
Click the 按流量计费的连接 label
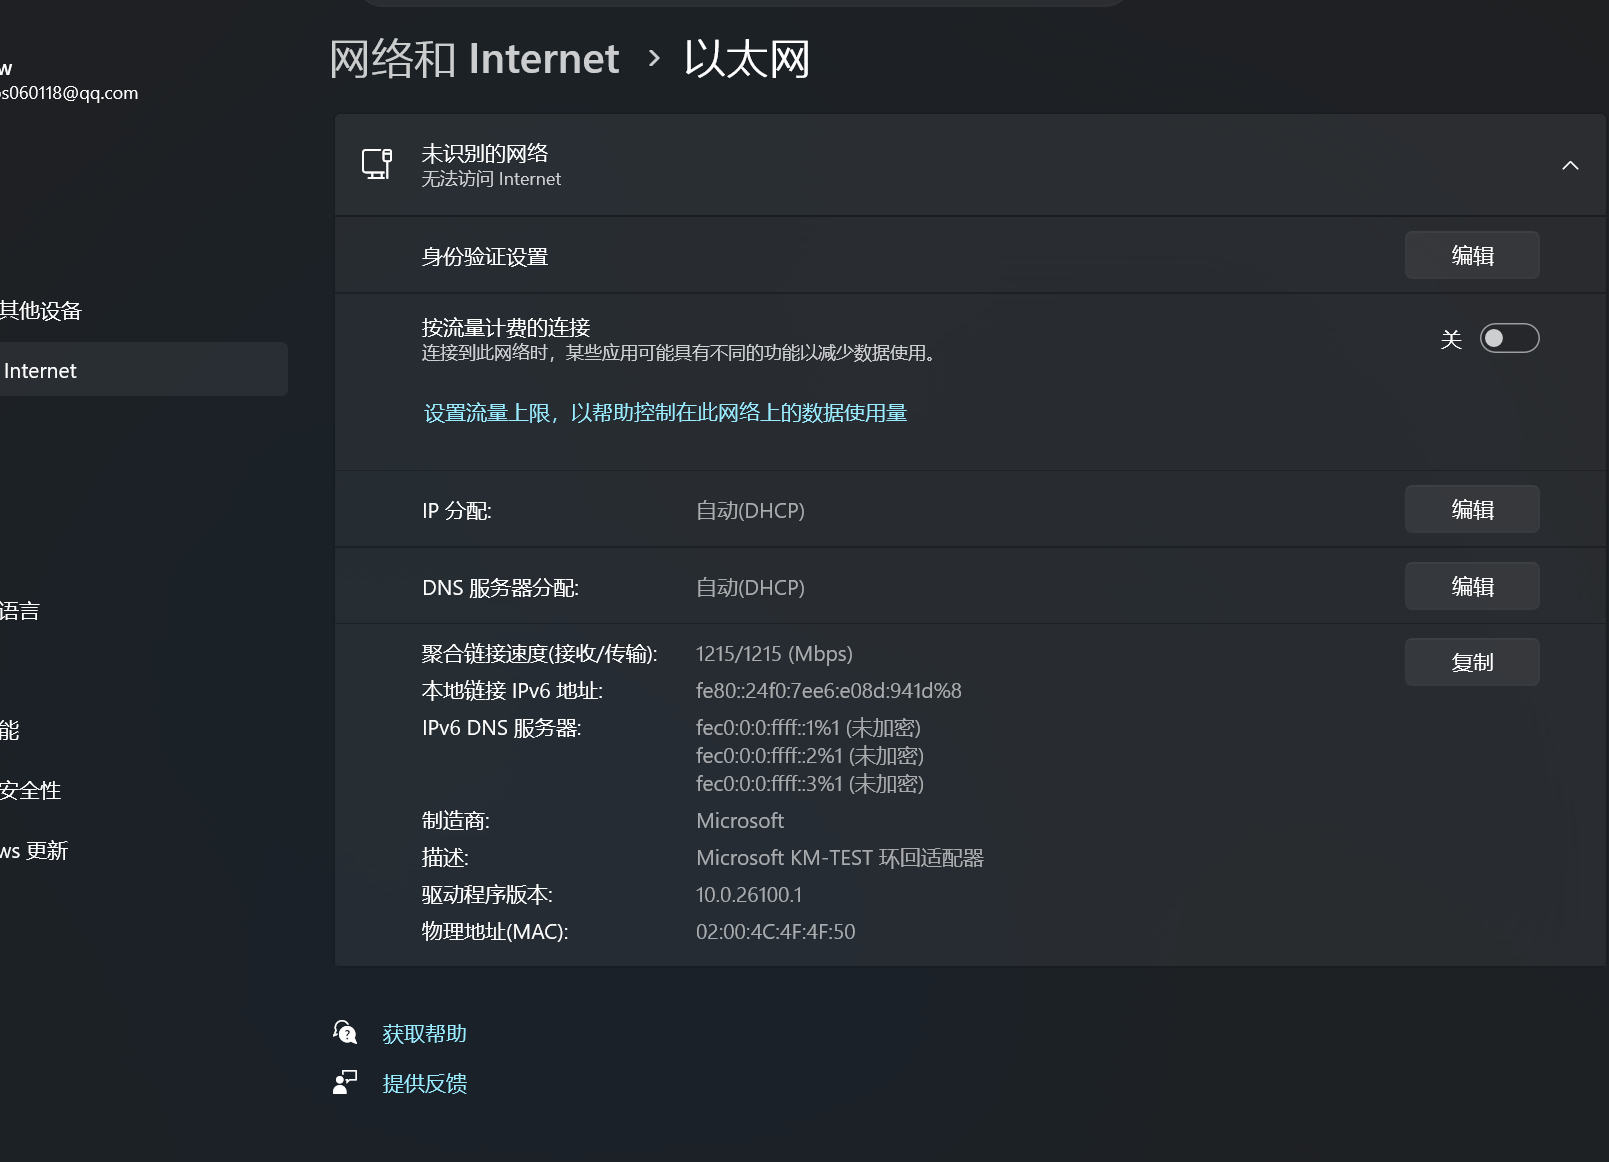pyautogui.click(x=506, y=327)
